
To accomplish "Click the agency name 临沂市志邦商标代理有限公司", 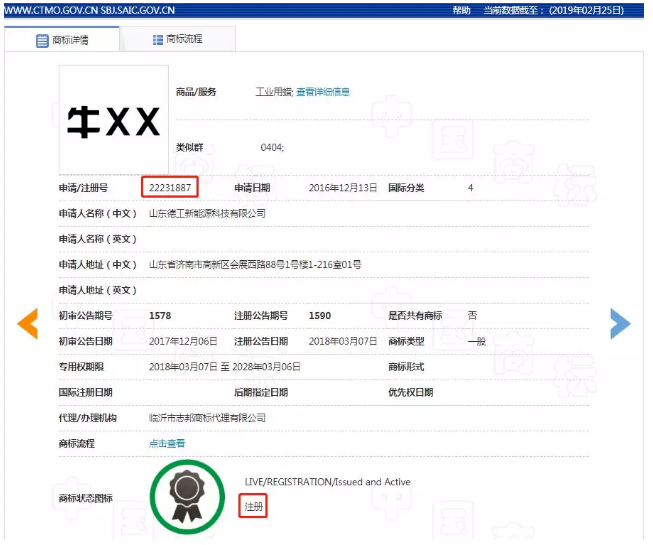I will coord(207,418).
